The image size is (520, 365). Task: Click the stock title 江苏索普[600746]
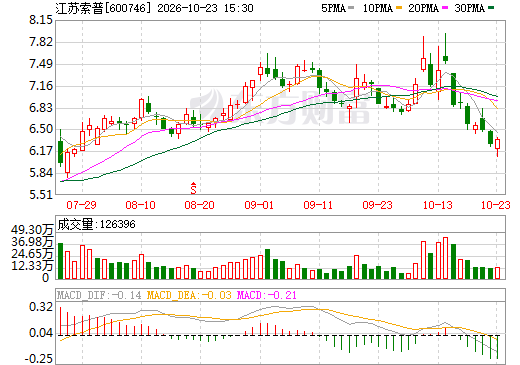[x=103, y=8]
